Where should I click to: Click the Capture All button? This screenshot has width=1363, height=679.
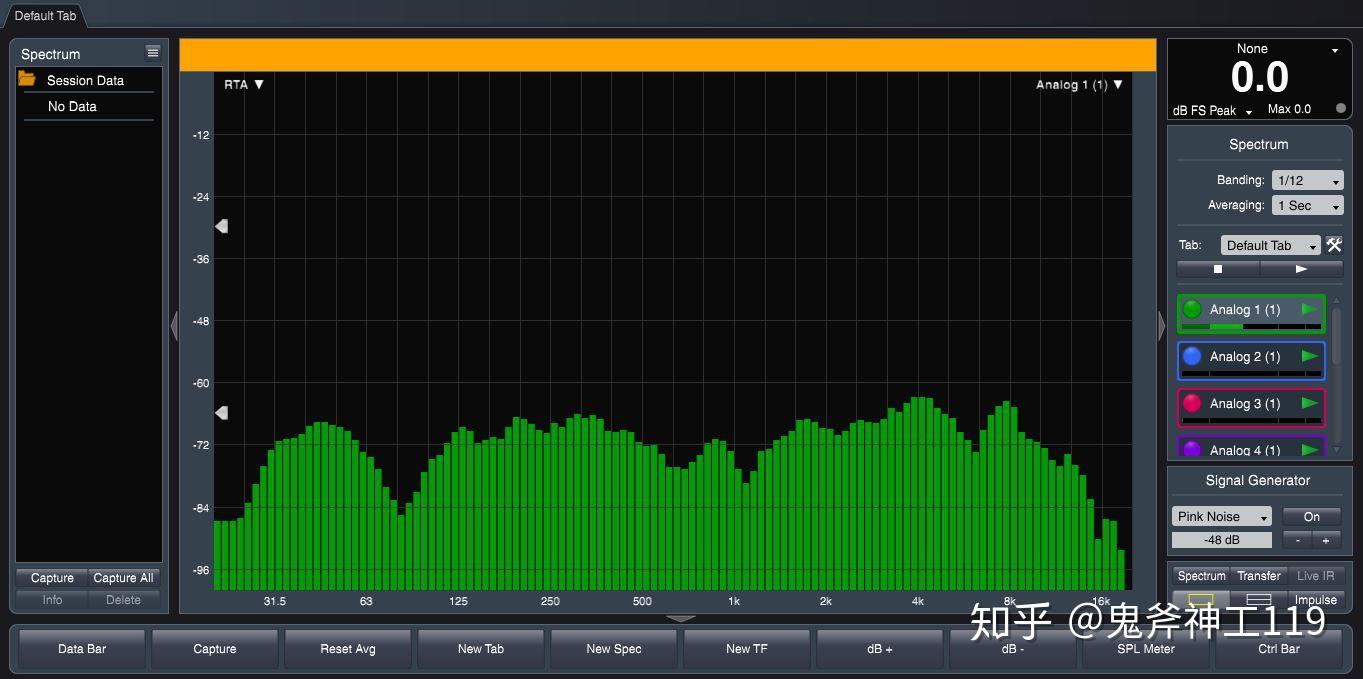pos(123,578)
